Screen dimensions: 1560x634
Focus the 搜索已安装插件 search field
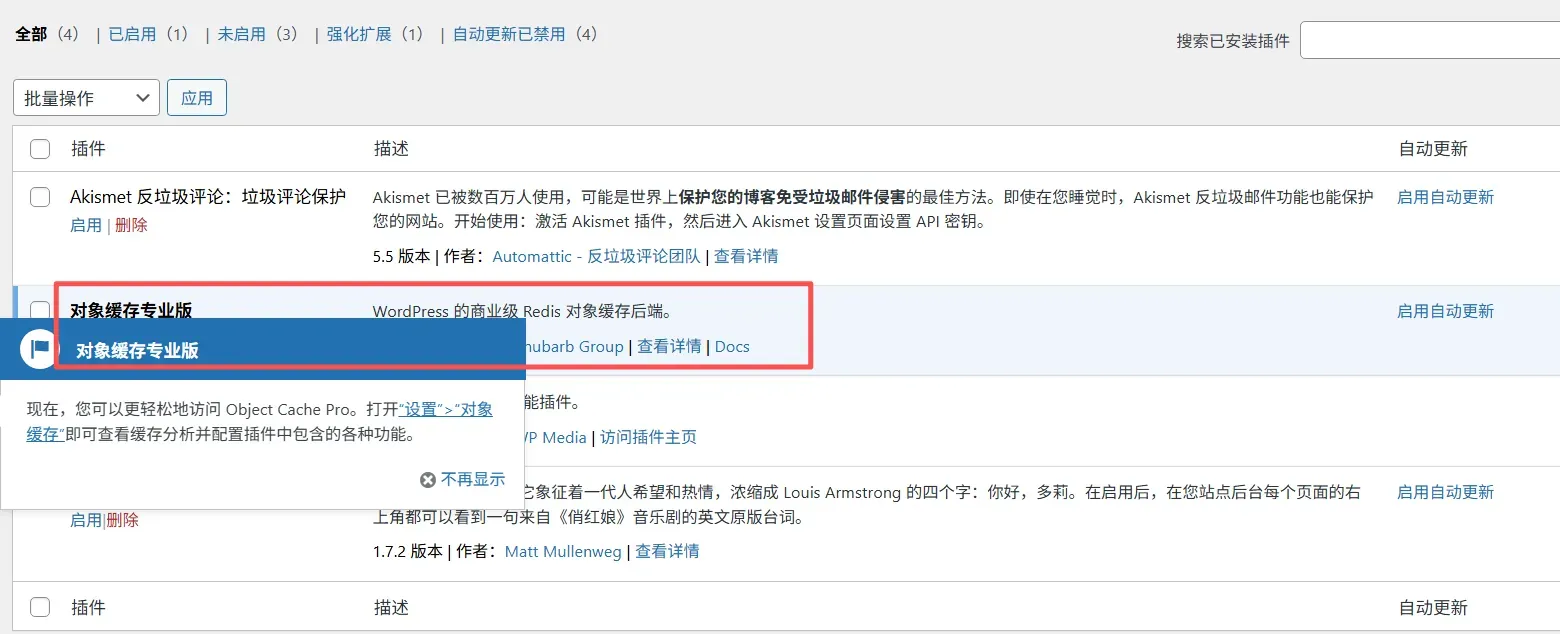coord(1430,41)
